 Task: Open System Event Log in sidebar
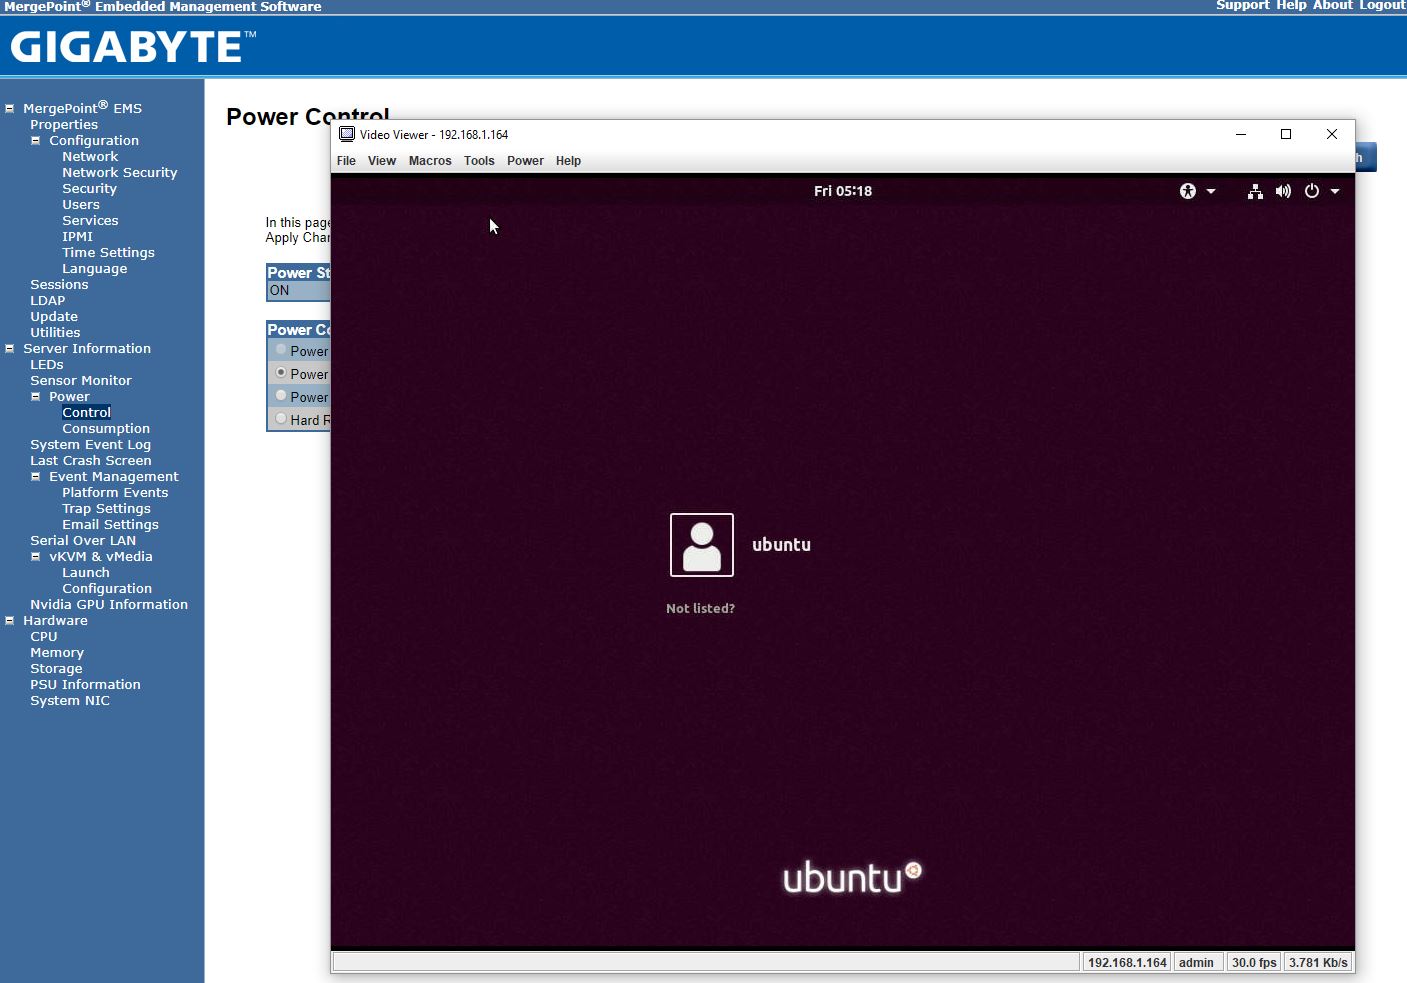coord(91,445)
